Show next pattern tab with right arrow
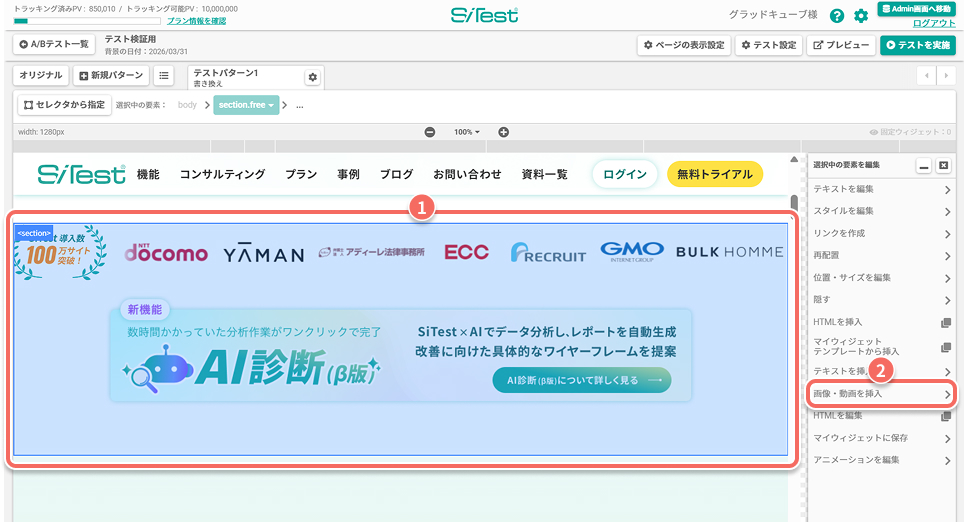The height and width of the screenshot is (522, 964). [946, 76]
